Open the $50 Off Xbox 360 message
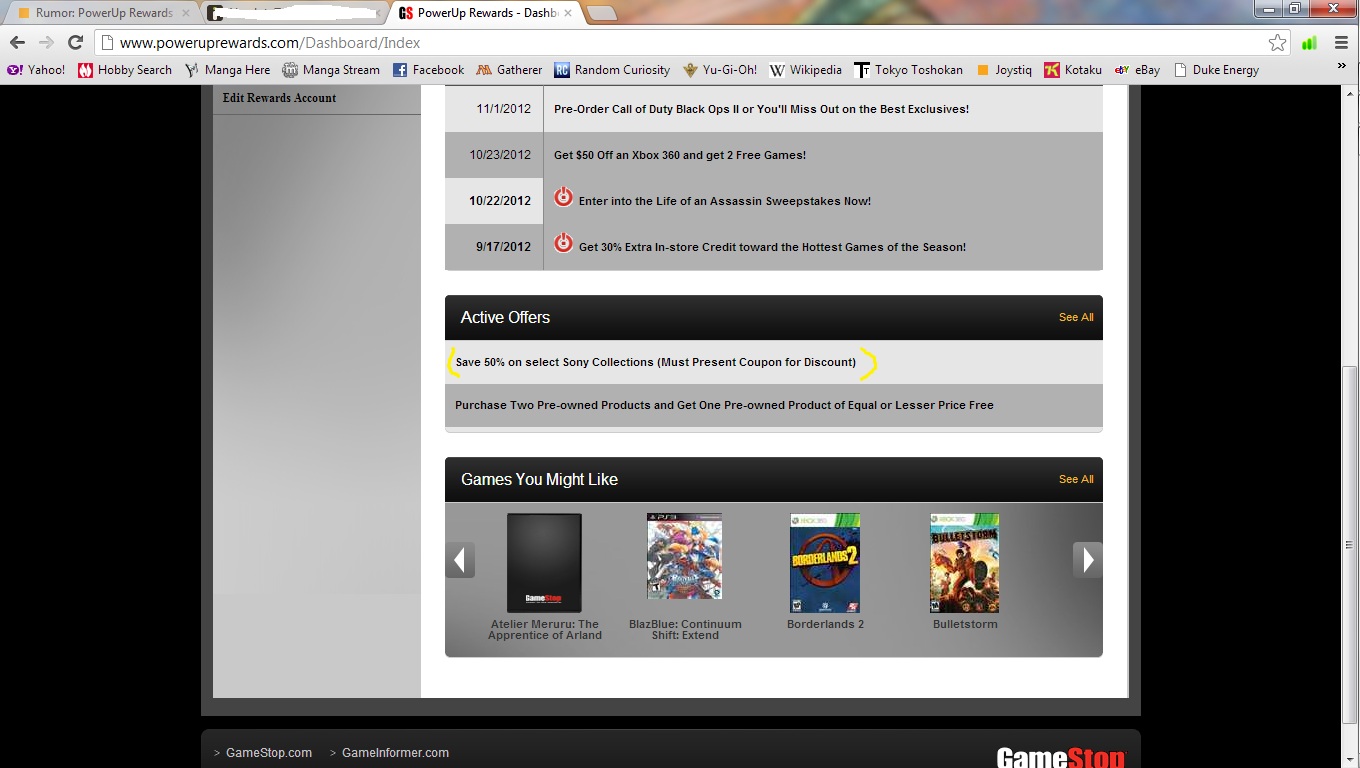1360x768 pixels. pos(680,155)
